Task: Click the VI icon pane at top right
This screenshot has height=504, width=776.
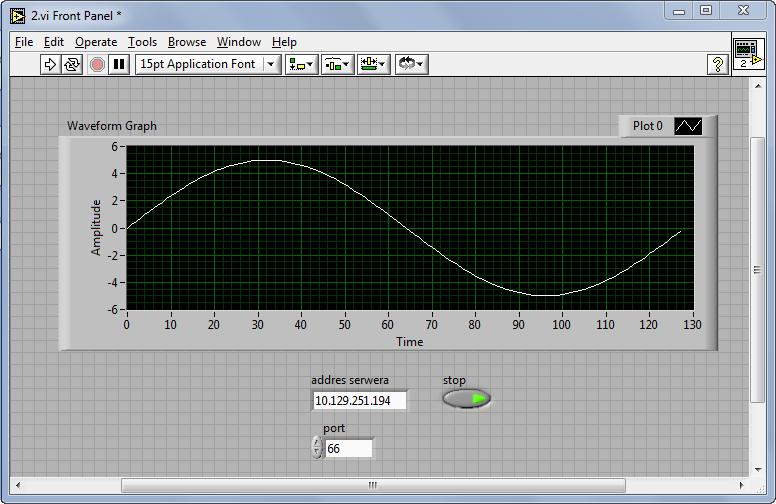Action: coord(748,53)
